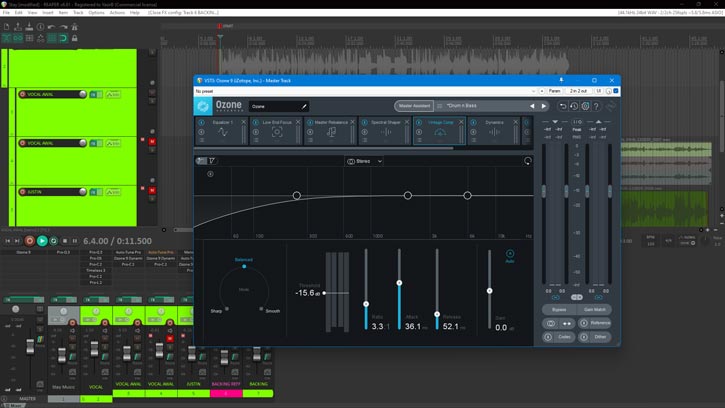Toggle grid lines toolbar icon
725x408 pixels.
[x=52, y=38]
